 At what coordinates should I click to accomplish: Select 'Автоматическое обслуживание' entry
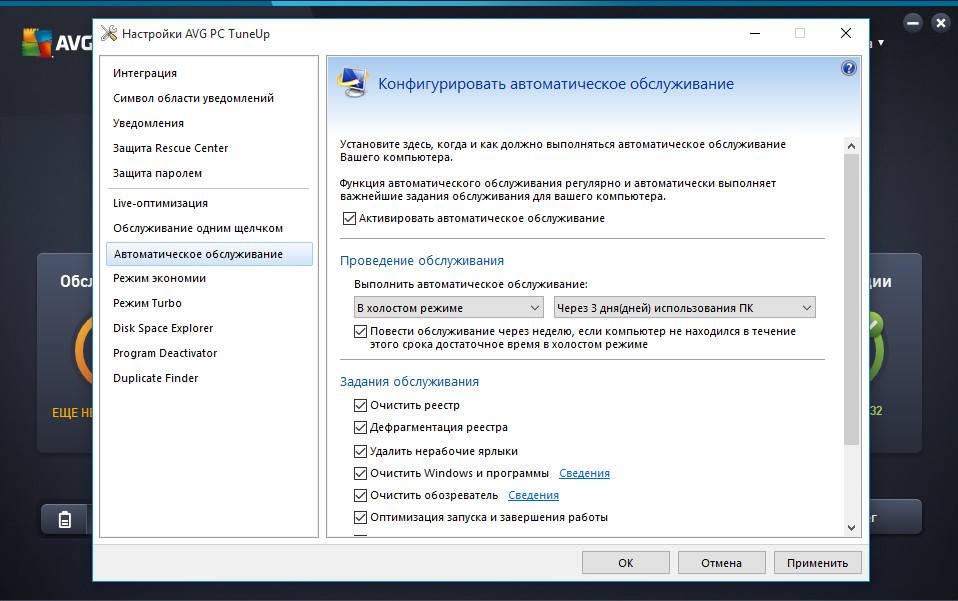click(x=209, y=254)
